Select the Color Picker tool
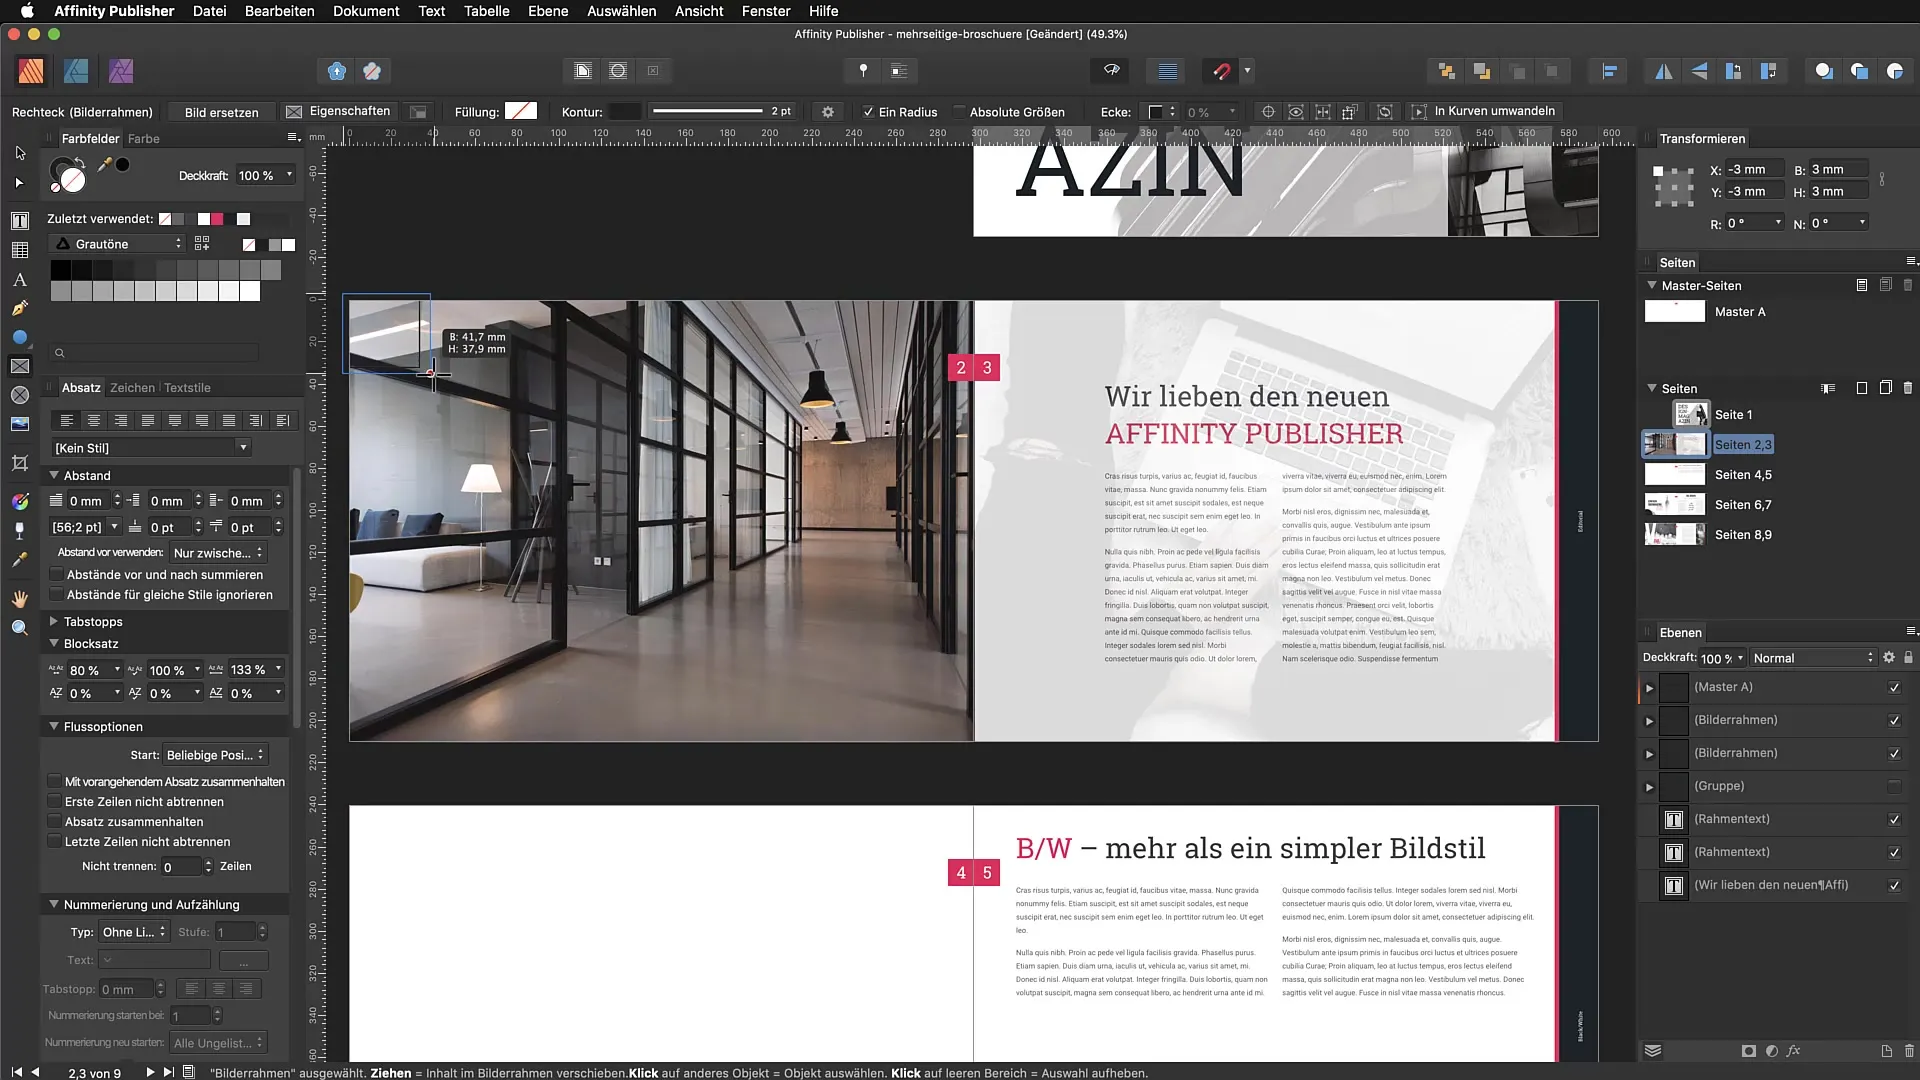The width and height of the screenshot is (1920, 1080). click(20, 560)
